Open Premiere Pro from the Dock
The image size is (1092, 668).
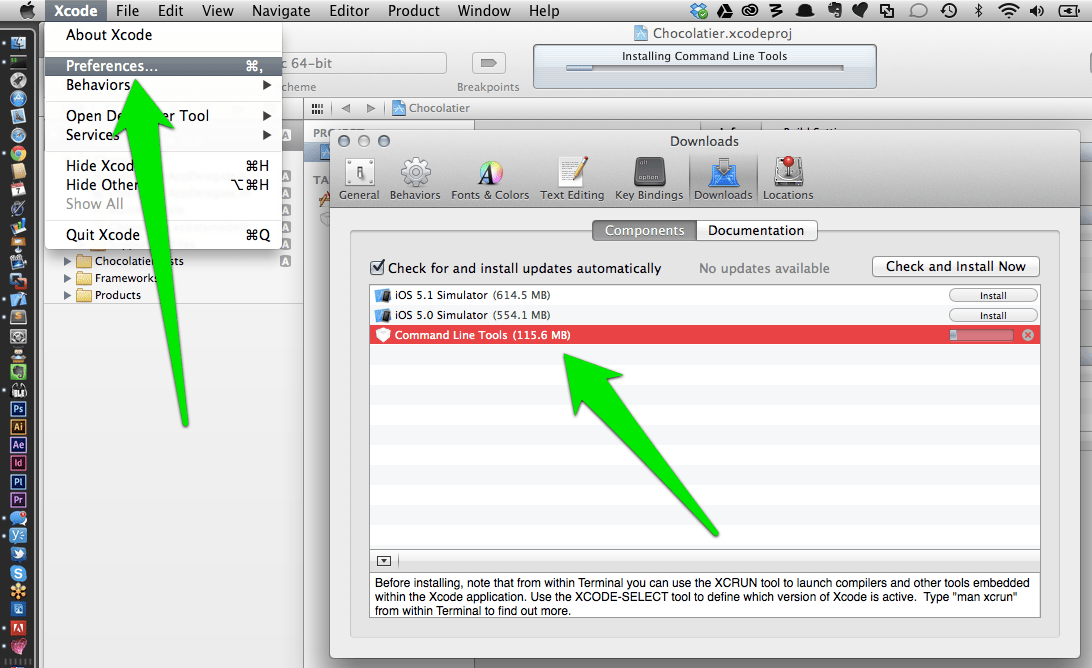pyautogui.click(x=18, y=499)
